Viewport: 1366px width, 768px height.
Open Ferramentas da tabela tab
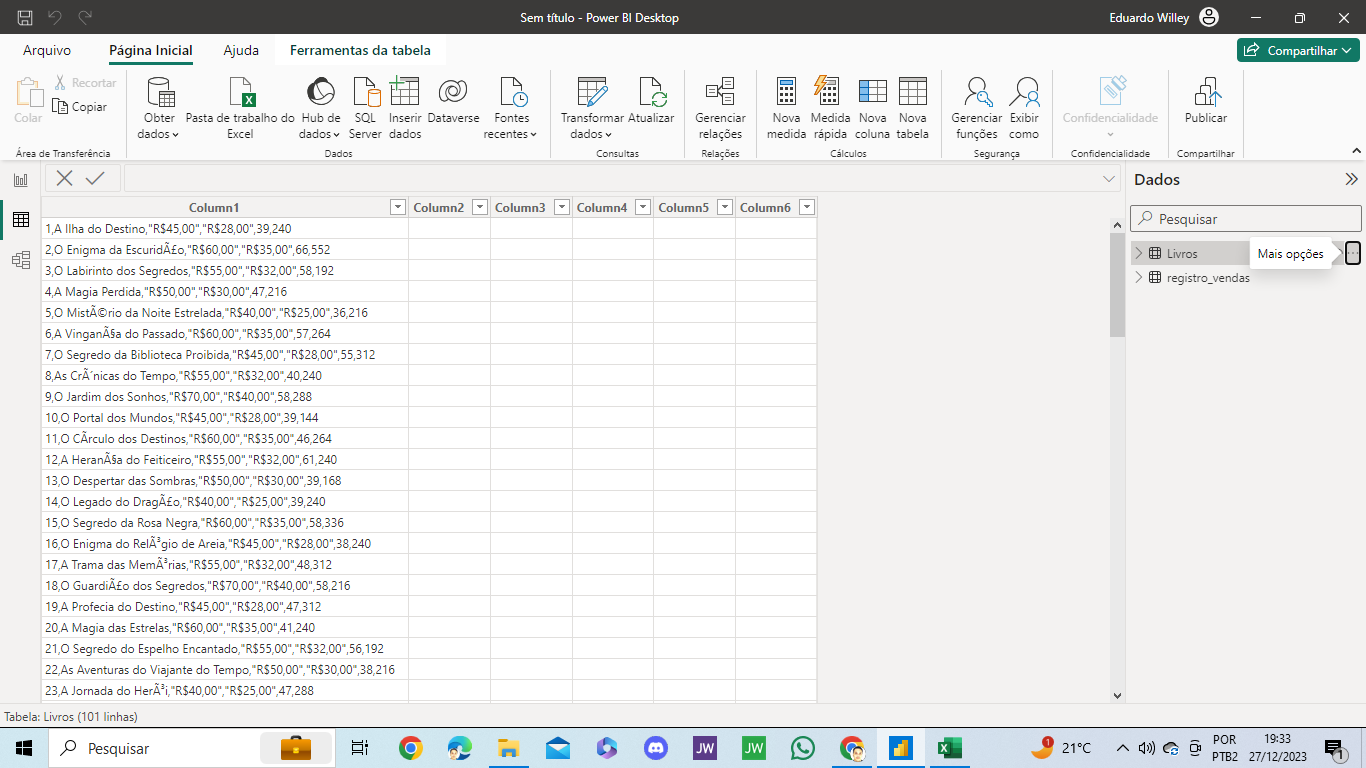(x=360, y=50)
